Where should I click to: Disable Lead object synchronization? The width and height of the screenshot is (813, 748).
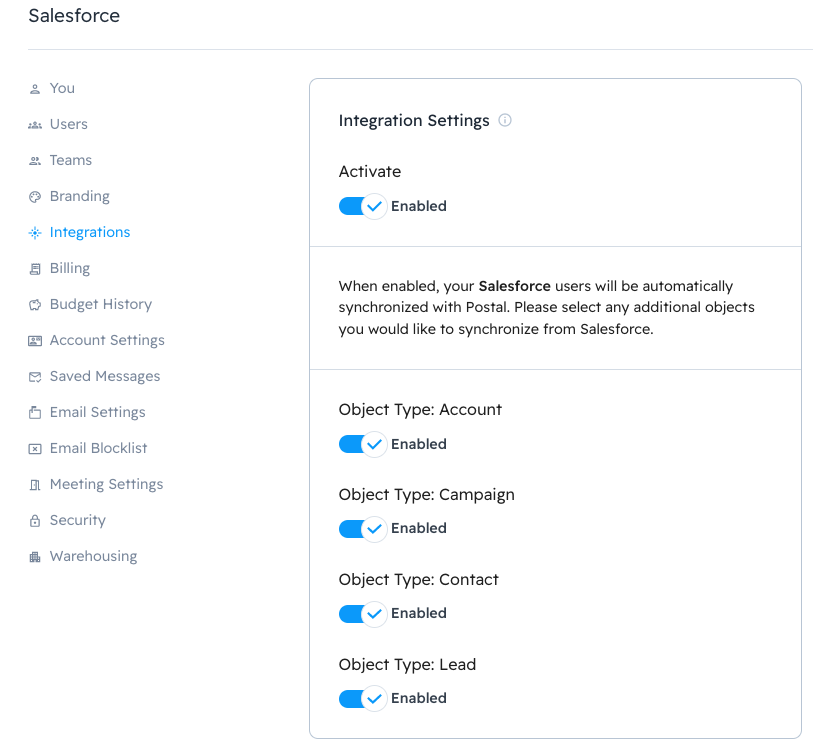362,698
